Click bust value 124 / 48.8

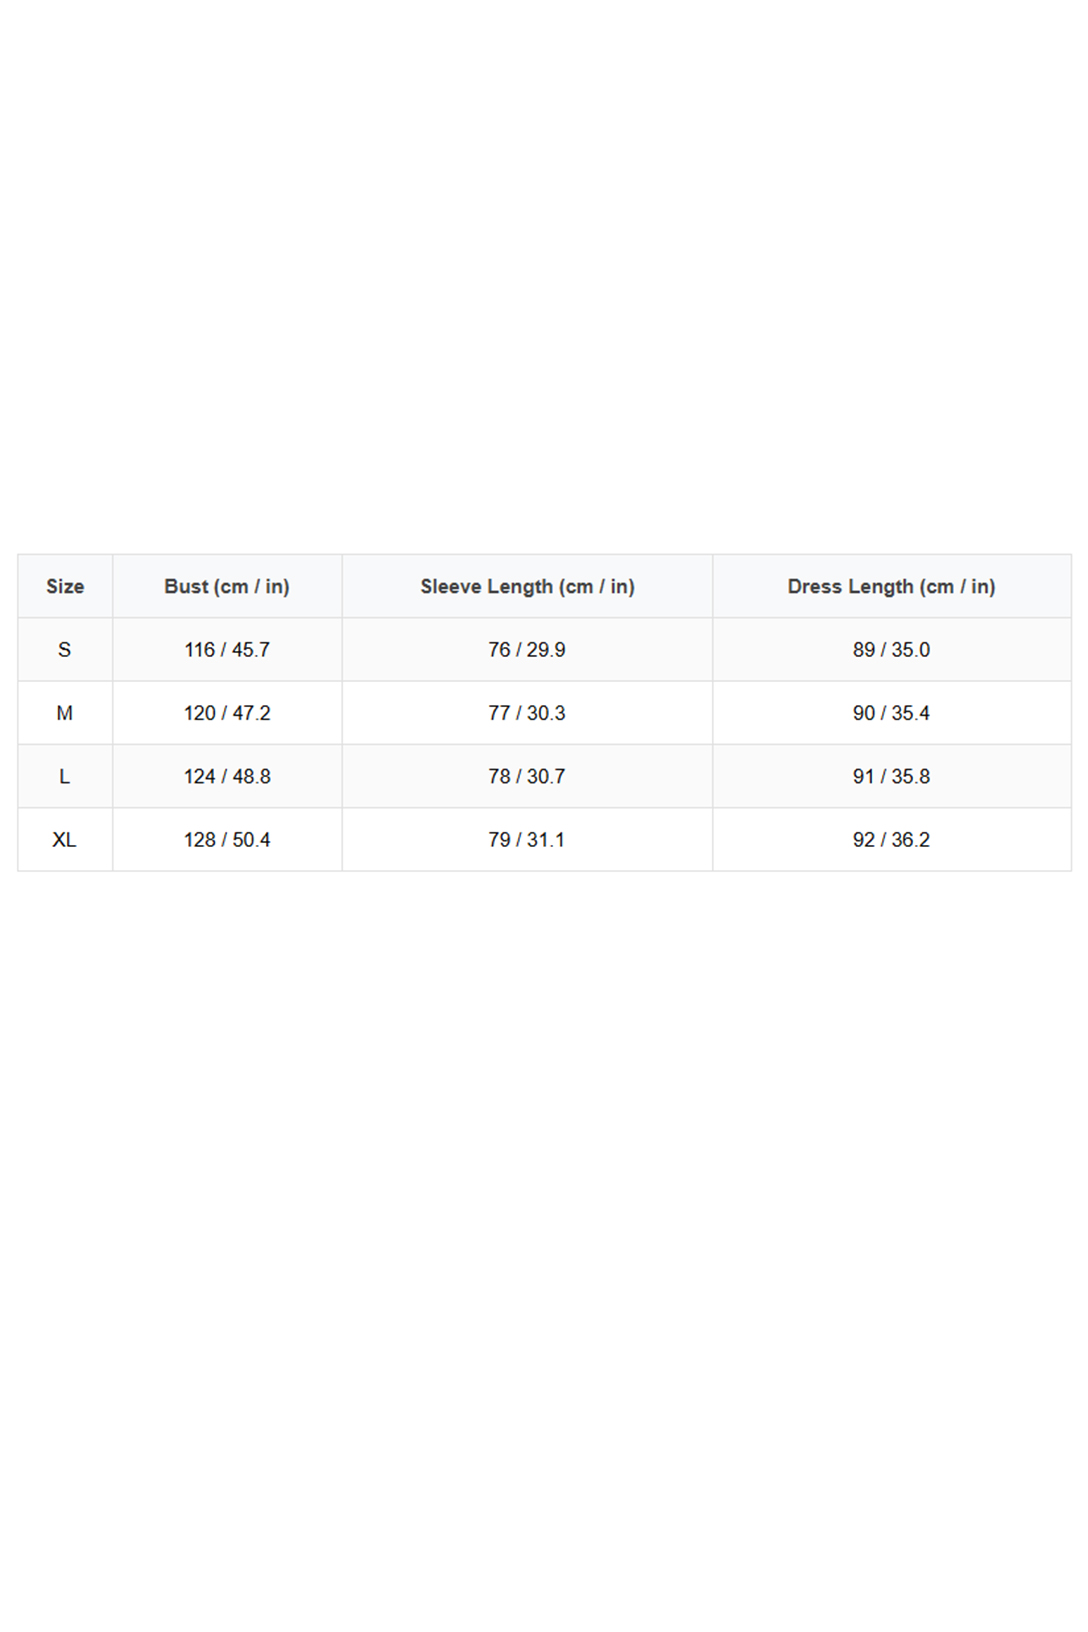click(227, 777)
